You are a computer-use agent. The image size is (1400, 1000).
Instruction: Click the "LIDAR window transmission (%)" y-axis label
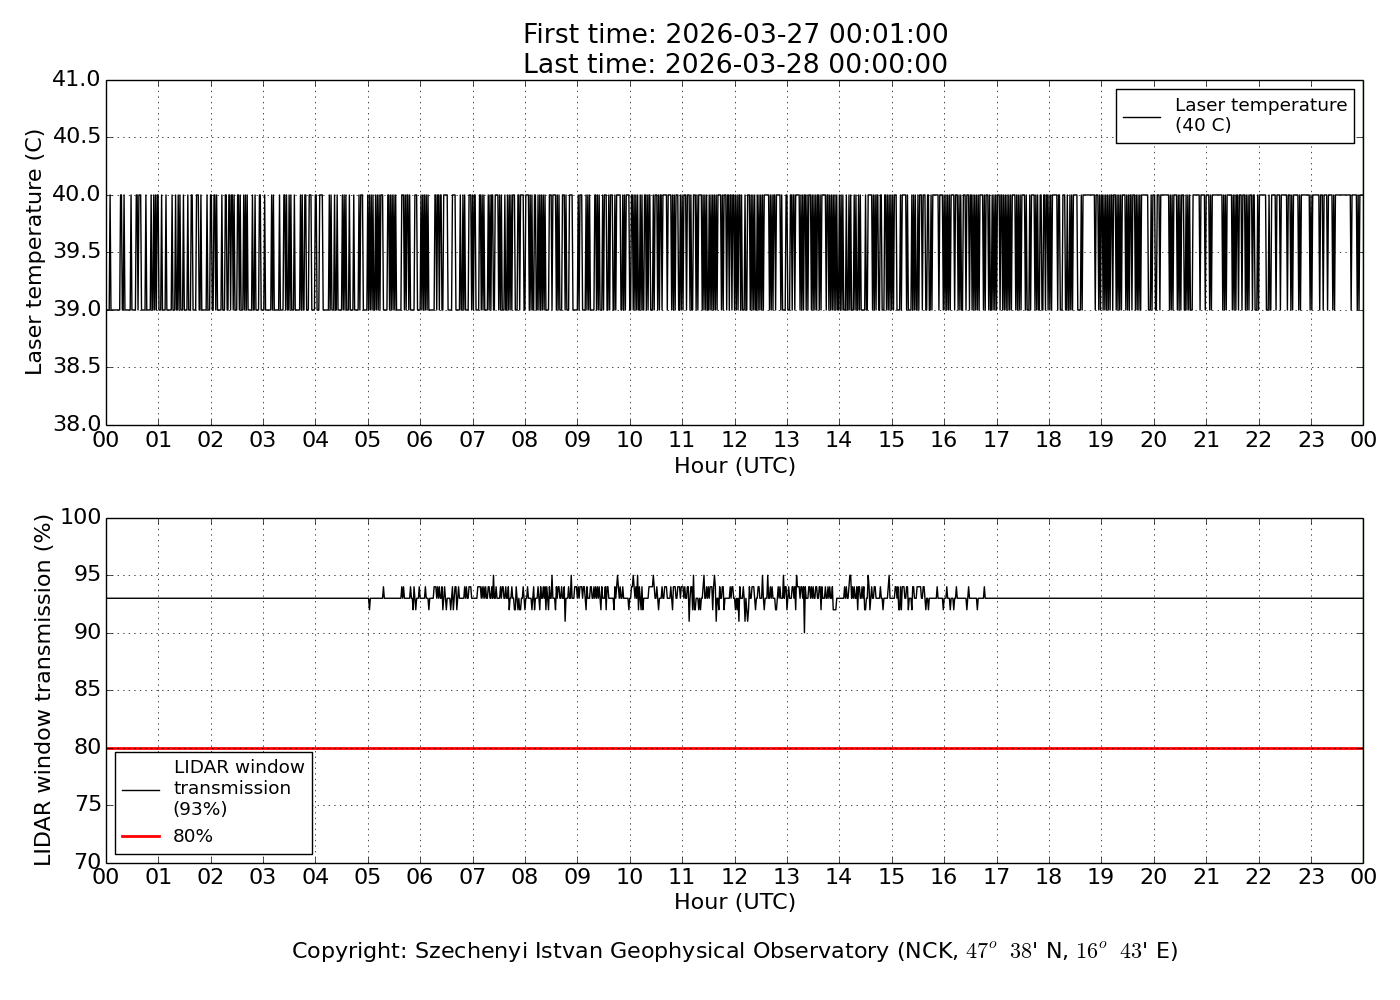click(43, 690)
